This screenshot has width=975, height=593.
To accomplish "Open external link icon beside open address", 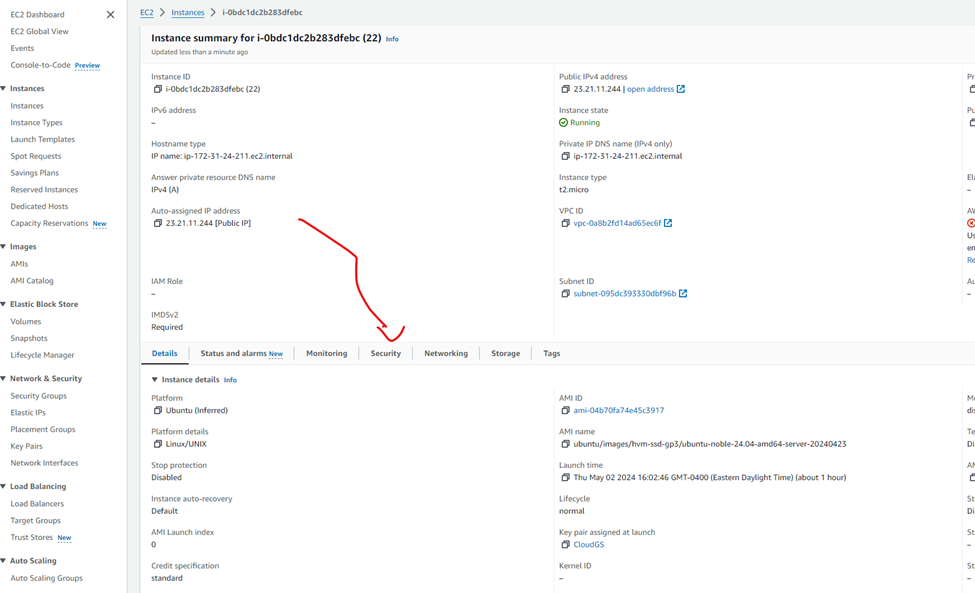I will coord(681,89).
